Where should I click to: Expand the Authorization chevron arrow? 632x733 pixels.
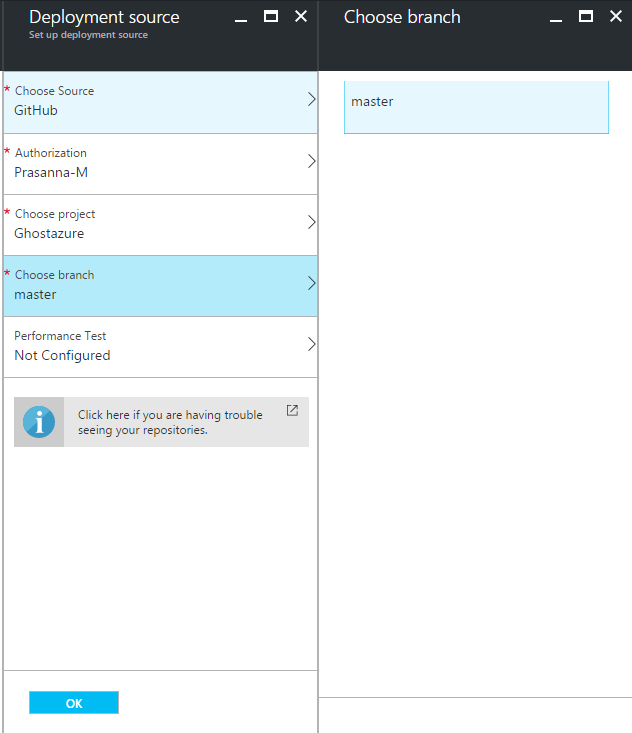(x=311, y=161)
